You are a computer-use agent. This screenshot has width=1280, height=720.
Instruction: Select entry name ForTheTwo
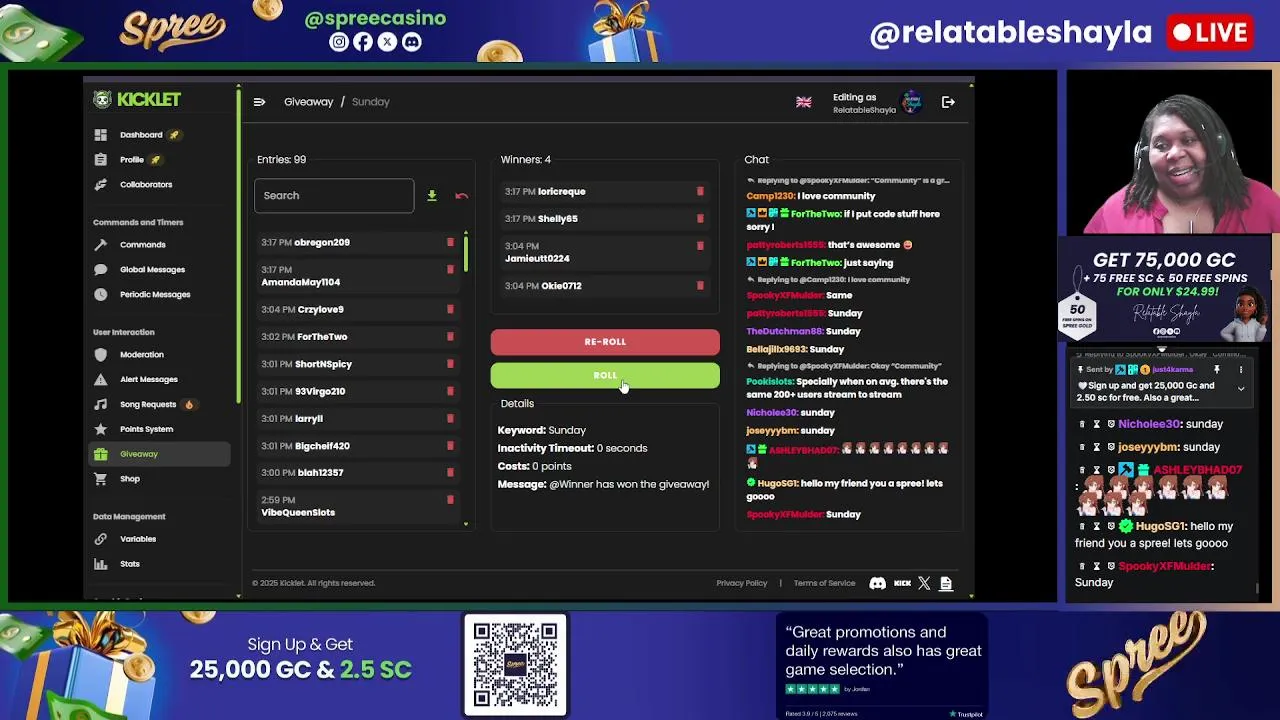322,337
